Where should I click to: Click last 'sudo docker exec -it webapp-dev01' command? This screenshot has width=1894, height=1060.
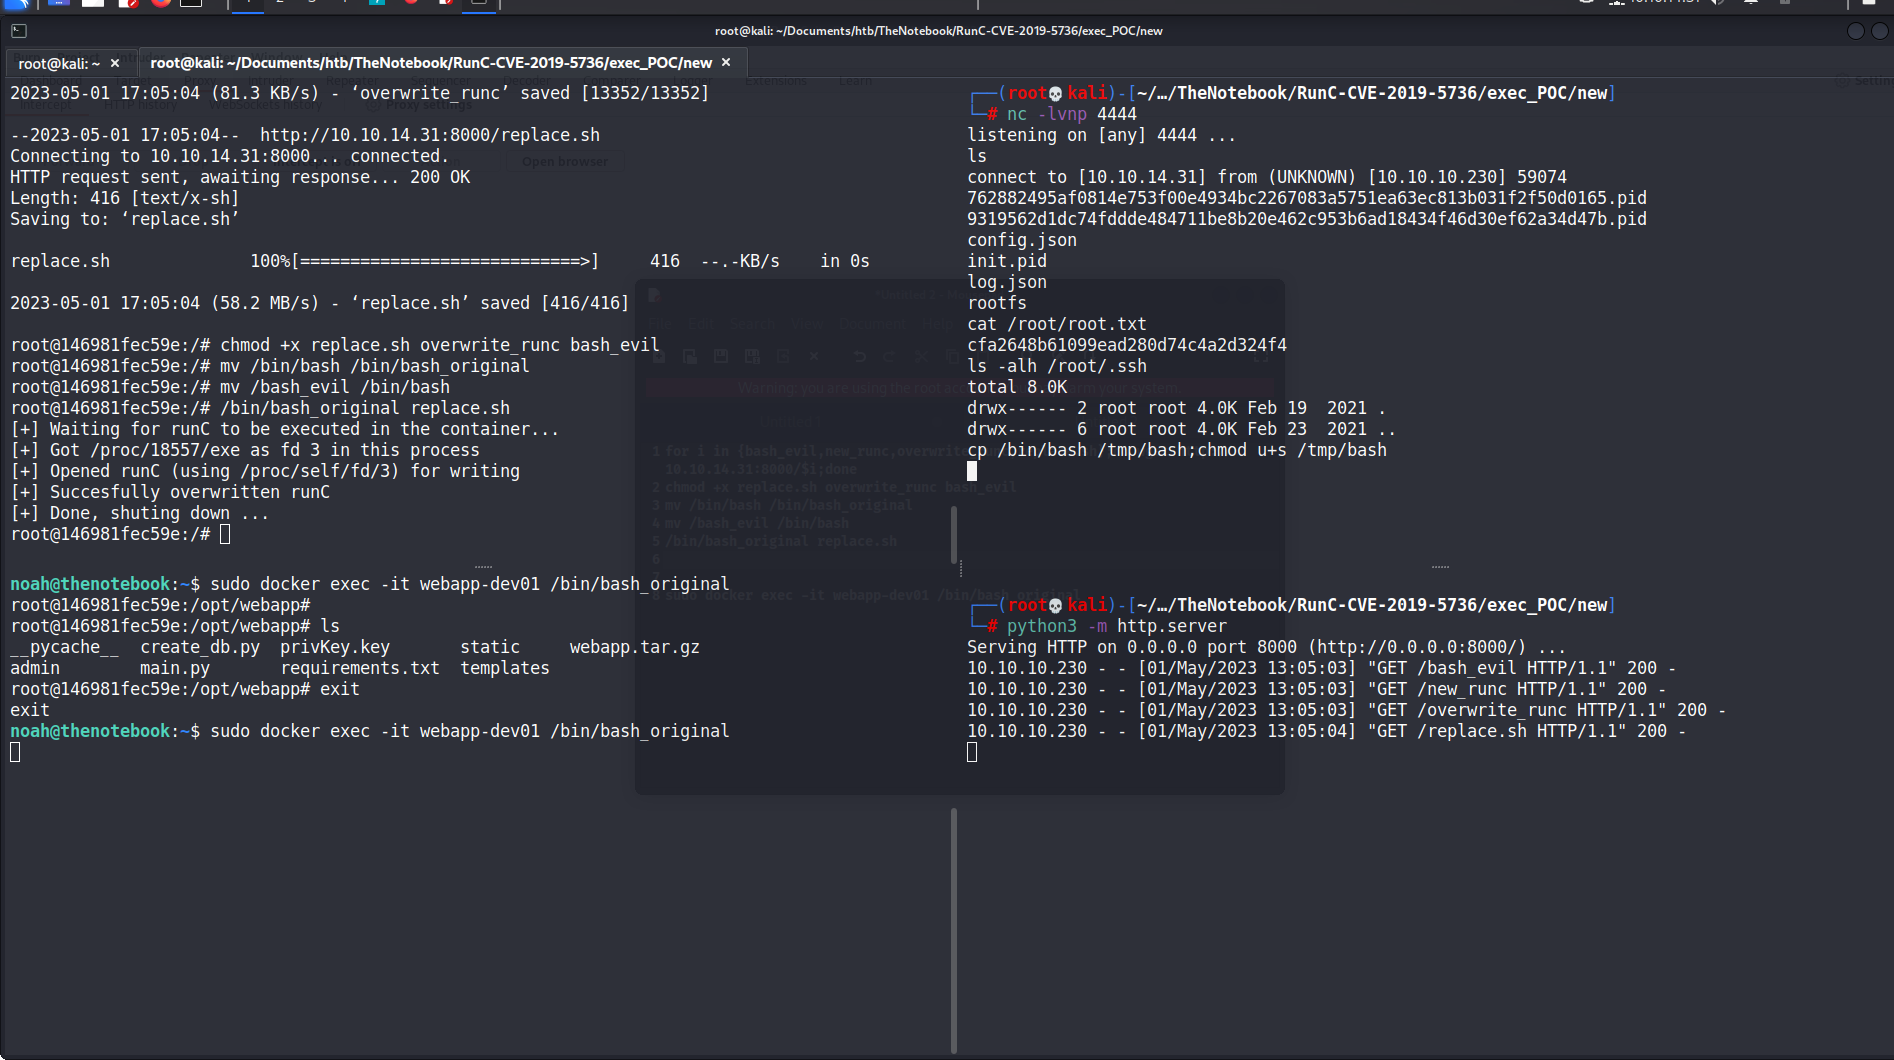tap(470, 731)
